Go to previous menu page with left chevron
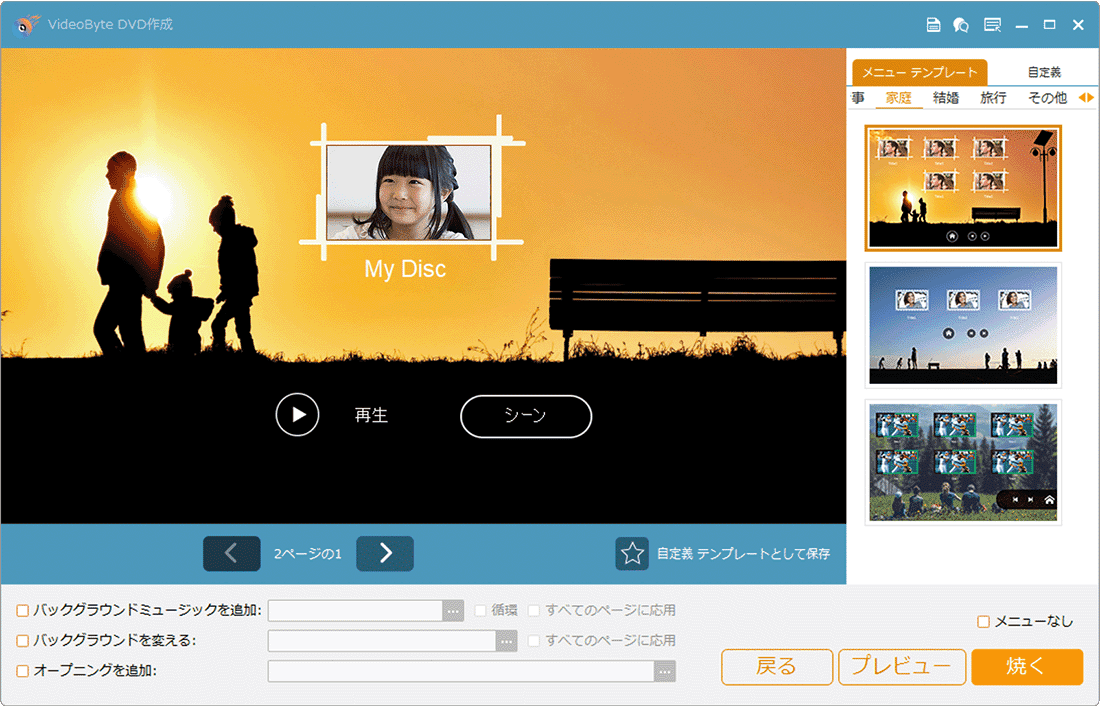 tap(231, 553)
